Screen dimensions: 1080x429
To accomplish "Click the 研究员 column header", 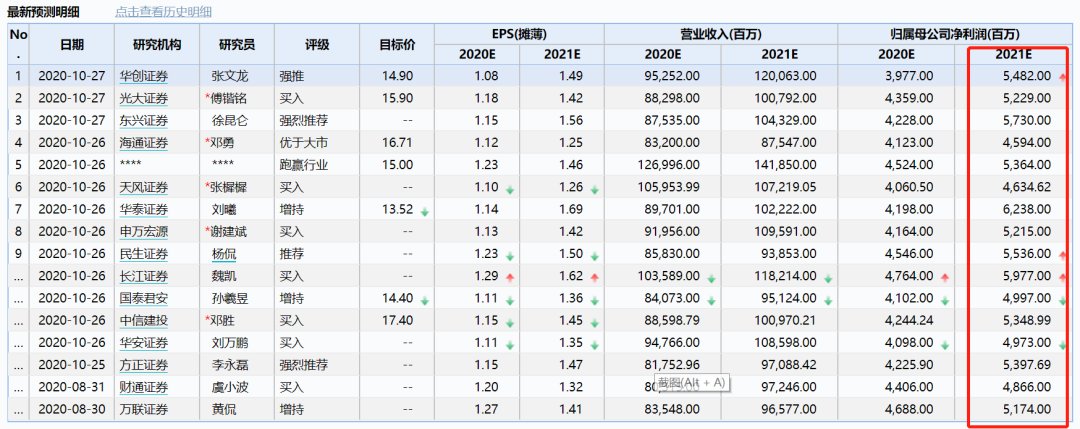I will pyautogui.click(x=237, y=45).
